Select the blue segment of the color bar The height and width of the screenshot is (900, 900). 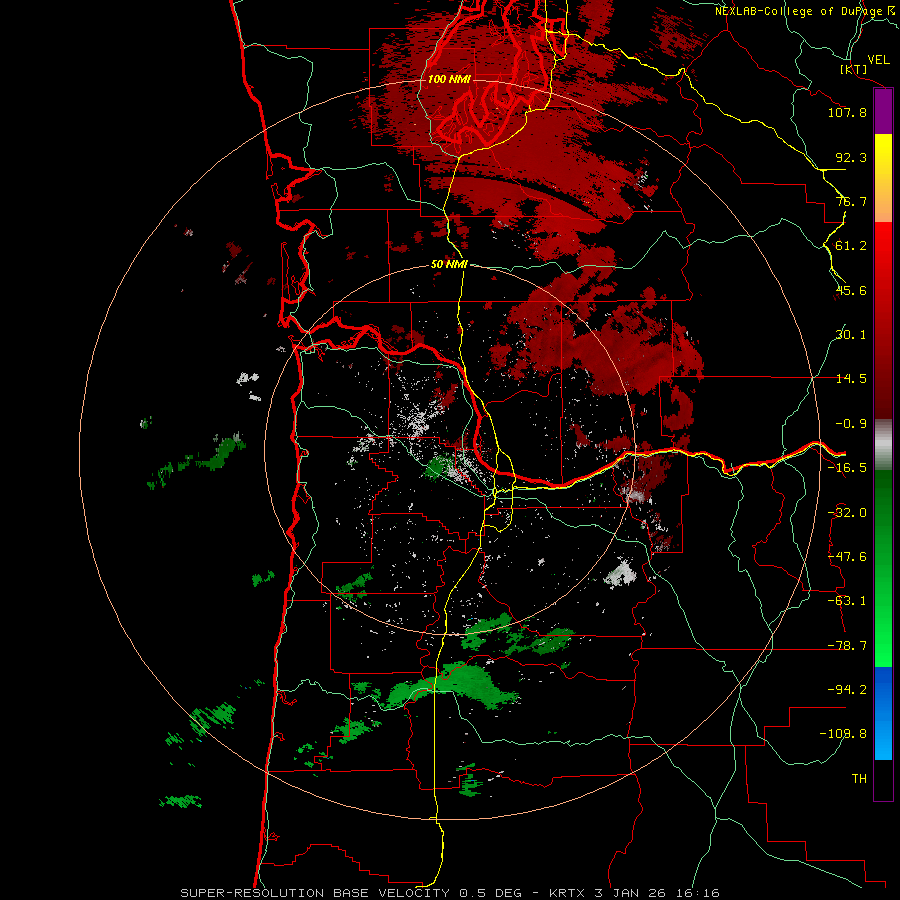click(x=883, y=713)
